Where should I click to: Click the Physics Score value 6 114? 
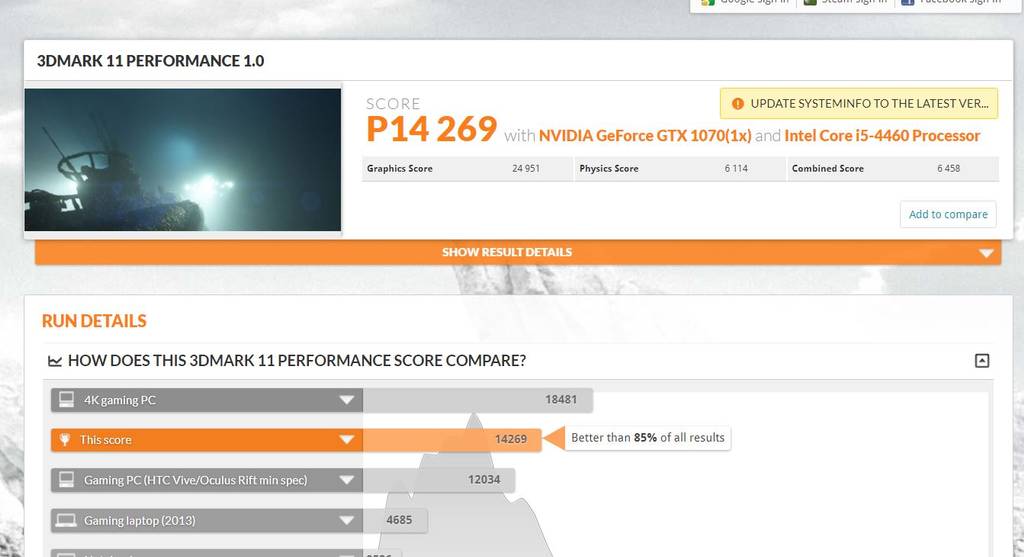pos(736,168)
